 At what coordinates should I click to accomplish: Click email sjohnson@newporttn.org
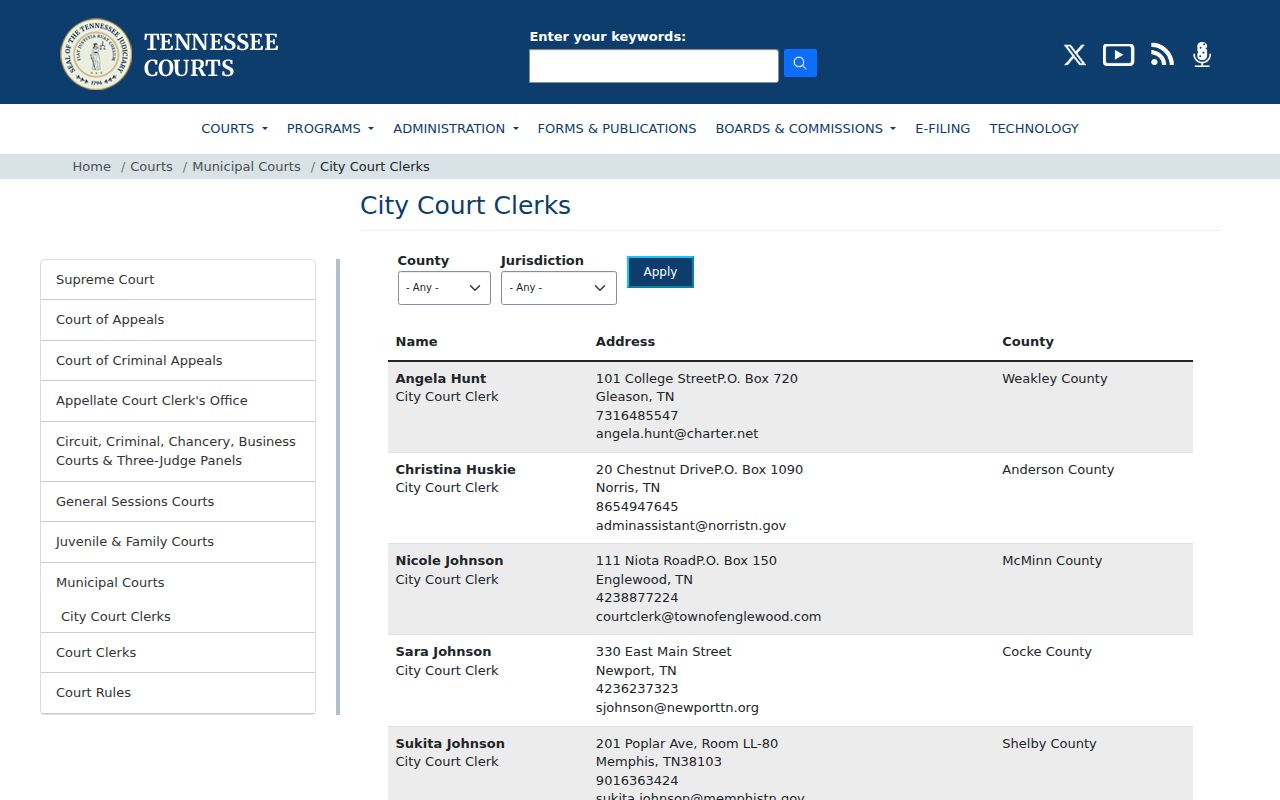pyautogui.click(x=677, y=708)
